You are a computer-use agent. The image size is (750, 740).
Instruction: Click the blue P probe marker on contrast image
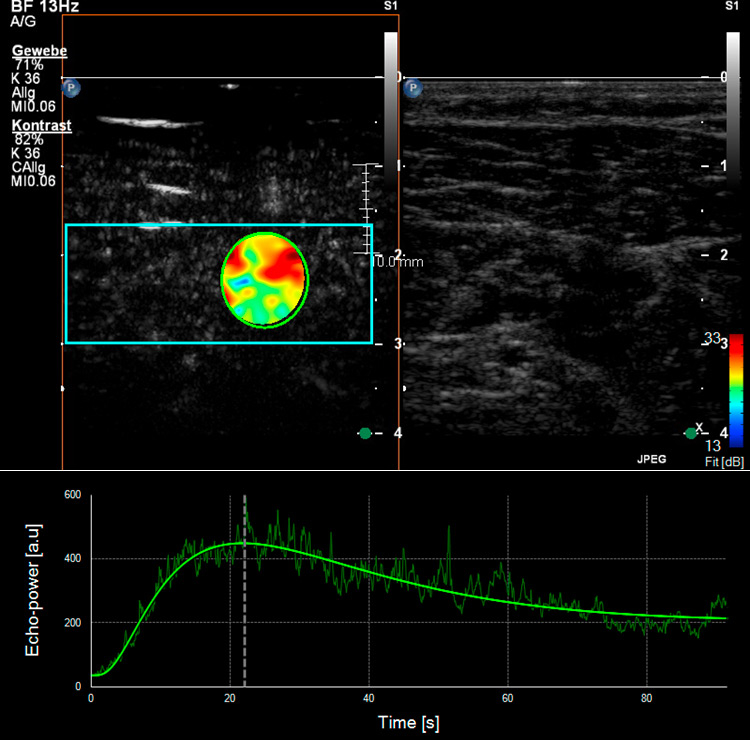72,89
